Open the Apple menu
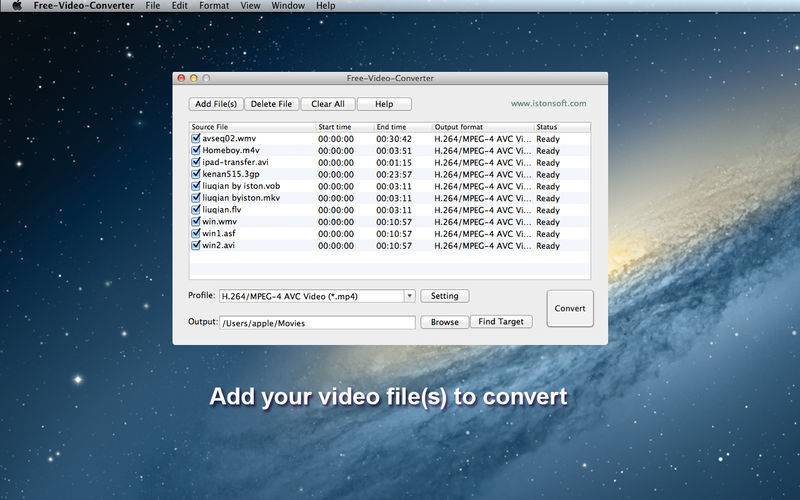The height and width of the screenshot is (500, 800). 17,6
